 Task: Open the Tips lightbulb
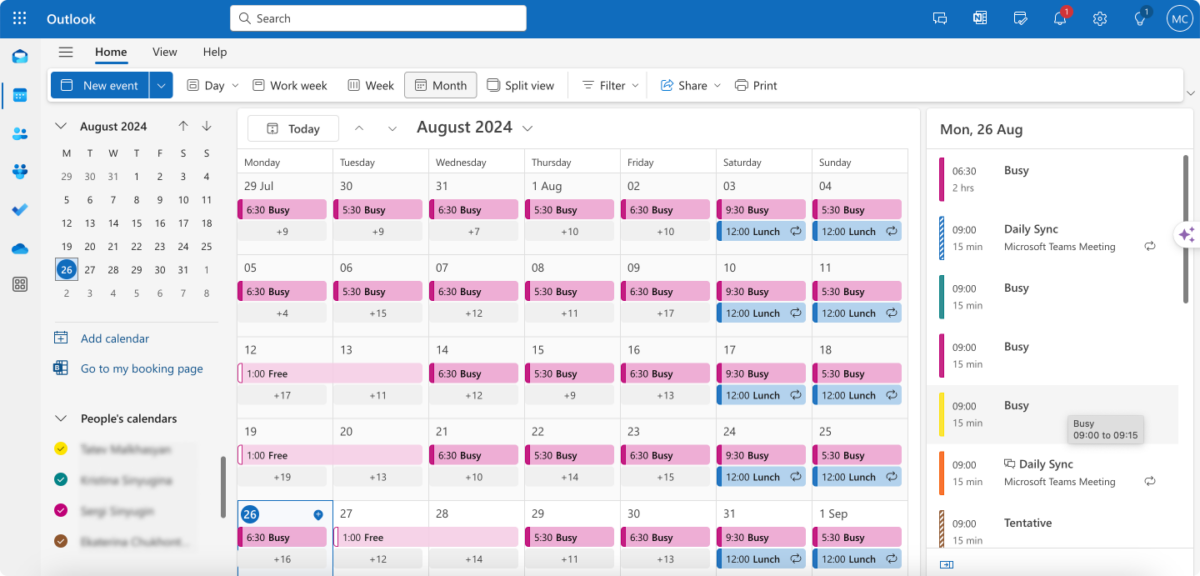[x=1140, y=18]
